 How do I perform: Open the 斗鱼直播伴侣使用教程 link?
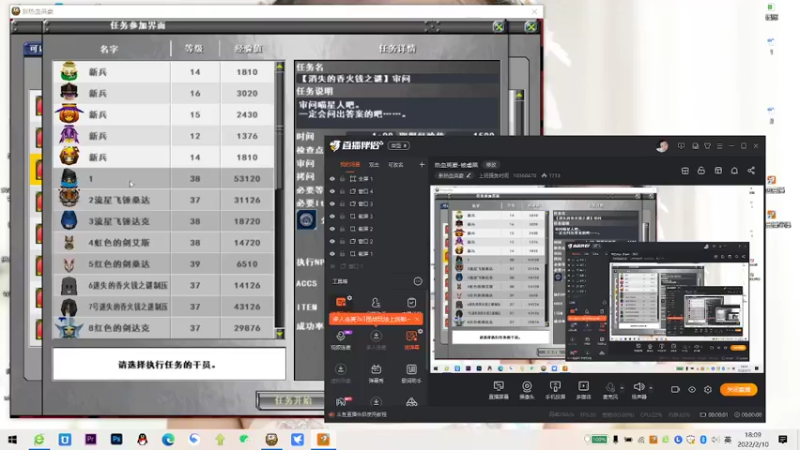[x=361, y=414]
